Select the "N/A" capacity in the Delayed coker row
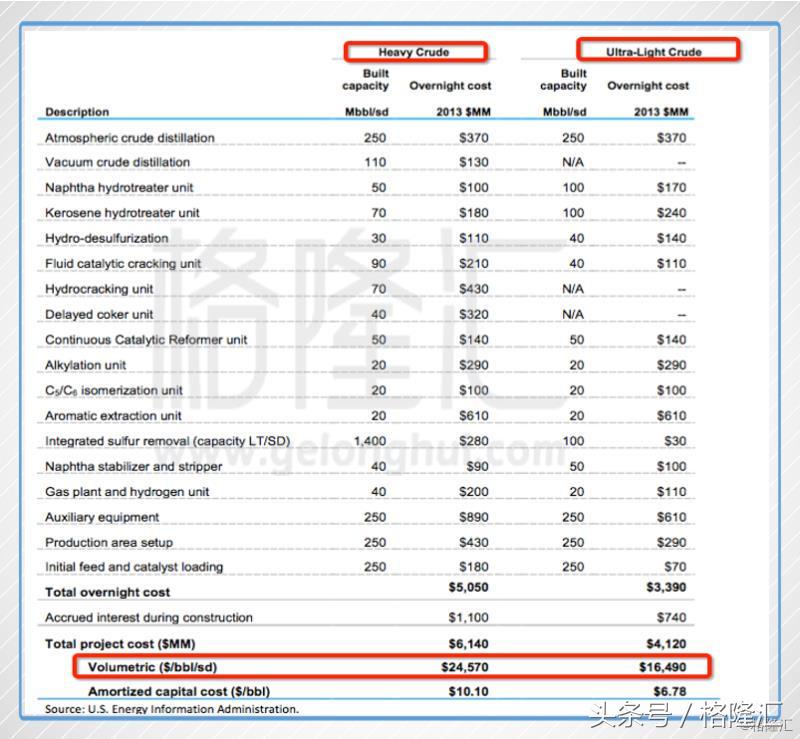This screenshot has width=800, height=739. click(573, 314)
